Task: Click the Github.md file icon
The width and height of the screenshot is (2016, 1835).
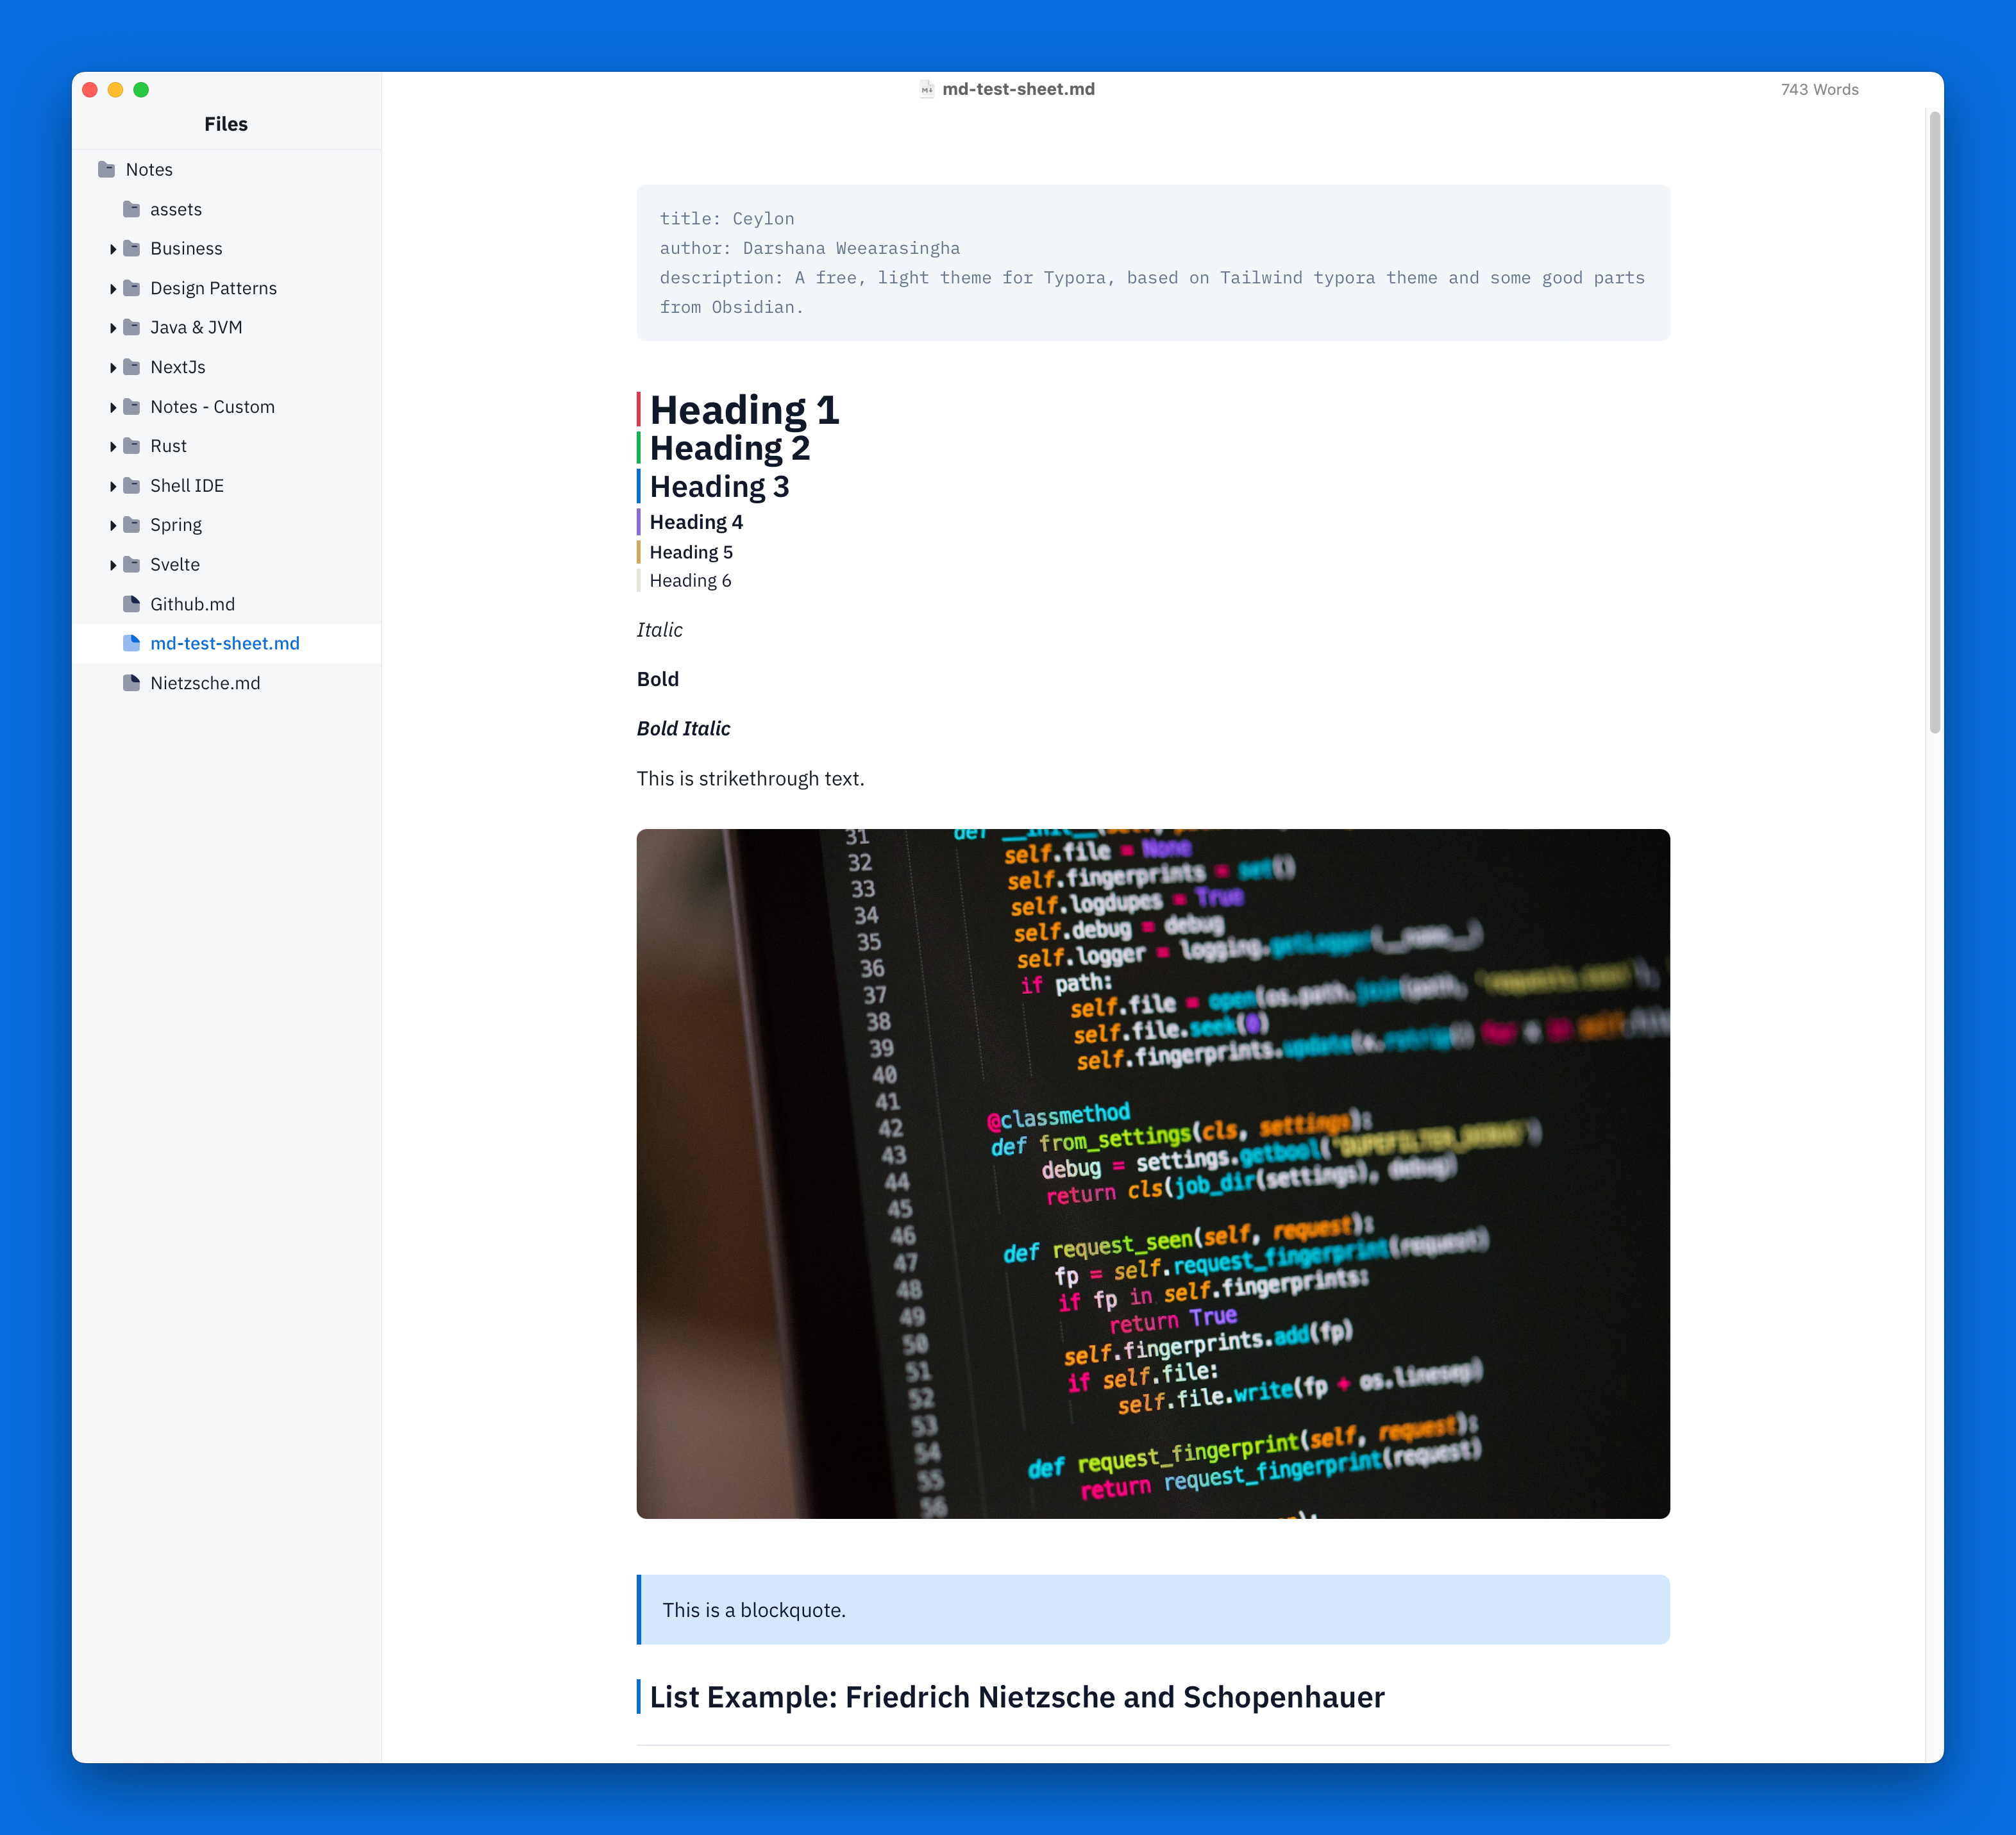Action: click(131, 603)
